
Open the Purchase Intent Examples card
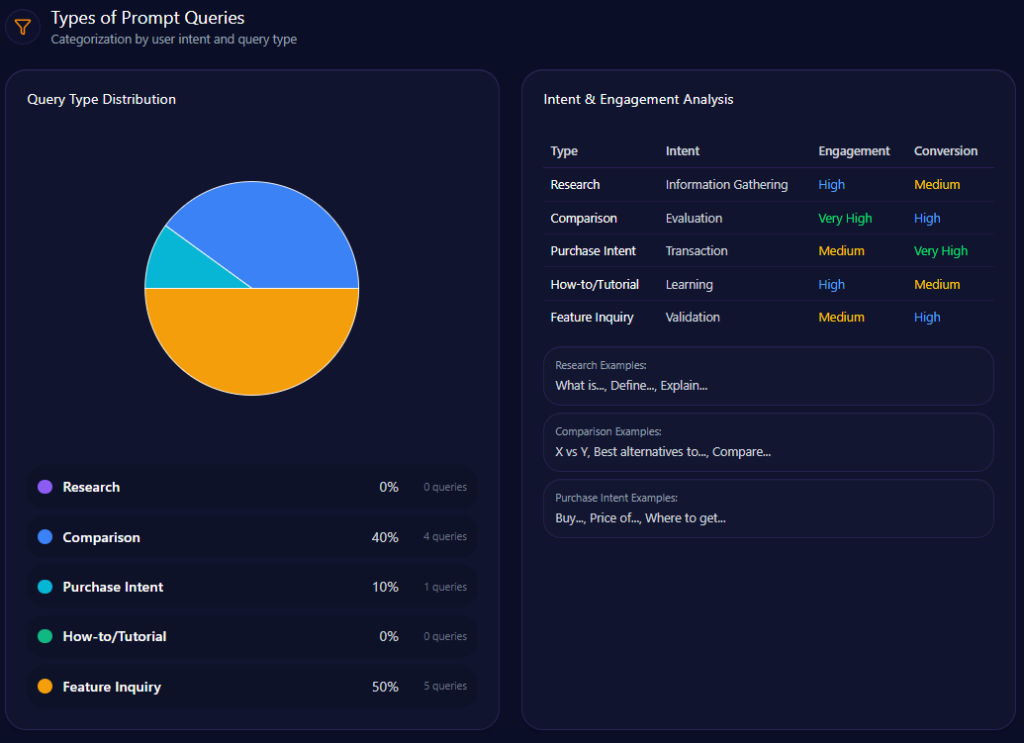coord(767,508)
